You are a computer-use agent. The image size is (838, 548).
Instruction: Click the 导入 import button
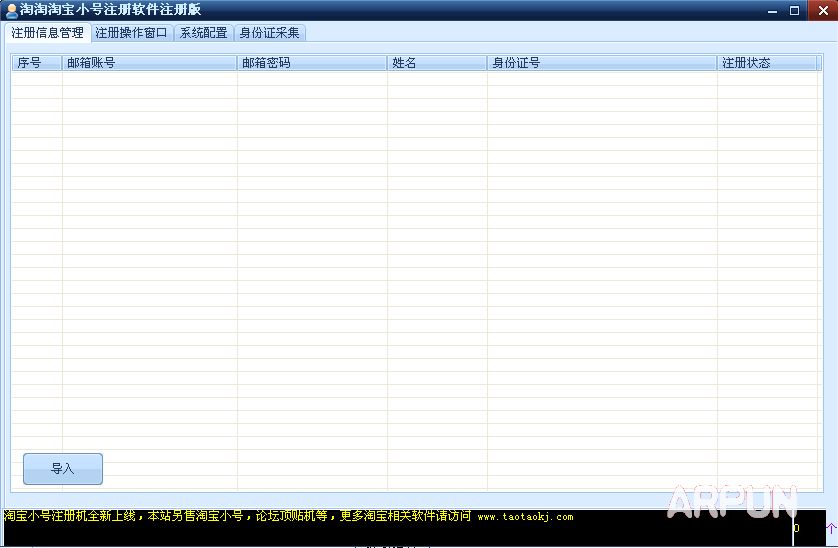click(x=63, y=469)
